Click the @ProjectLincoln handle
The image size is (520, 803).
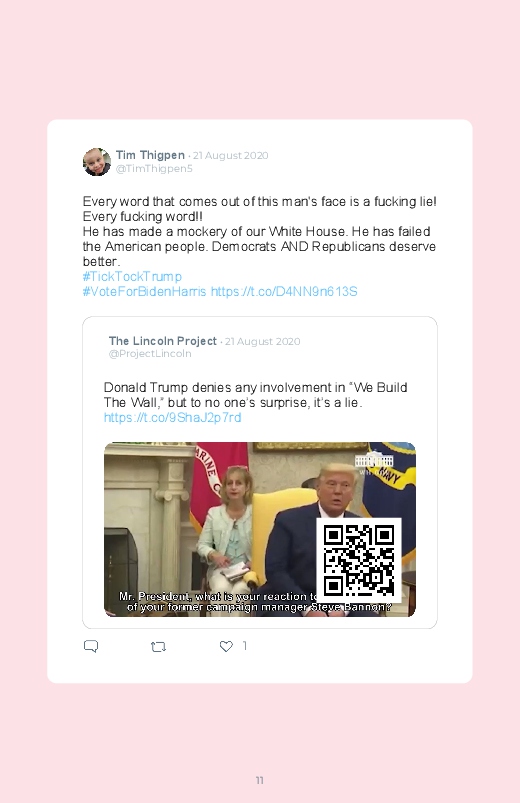[x=150, y=354]
